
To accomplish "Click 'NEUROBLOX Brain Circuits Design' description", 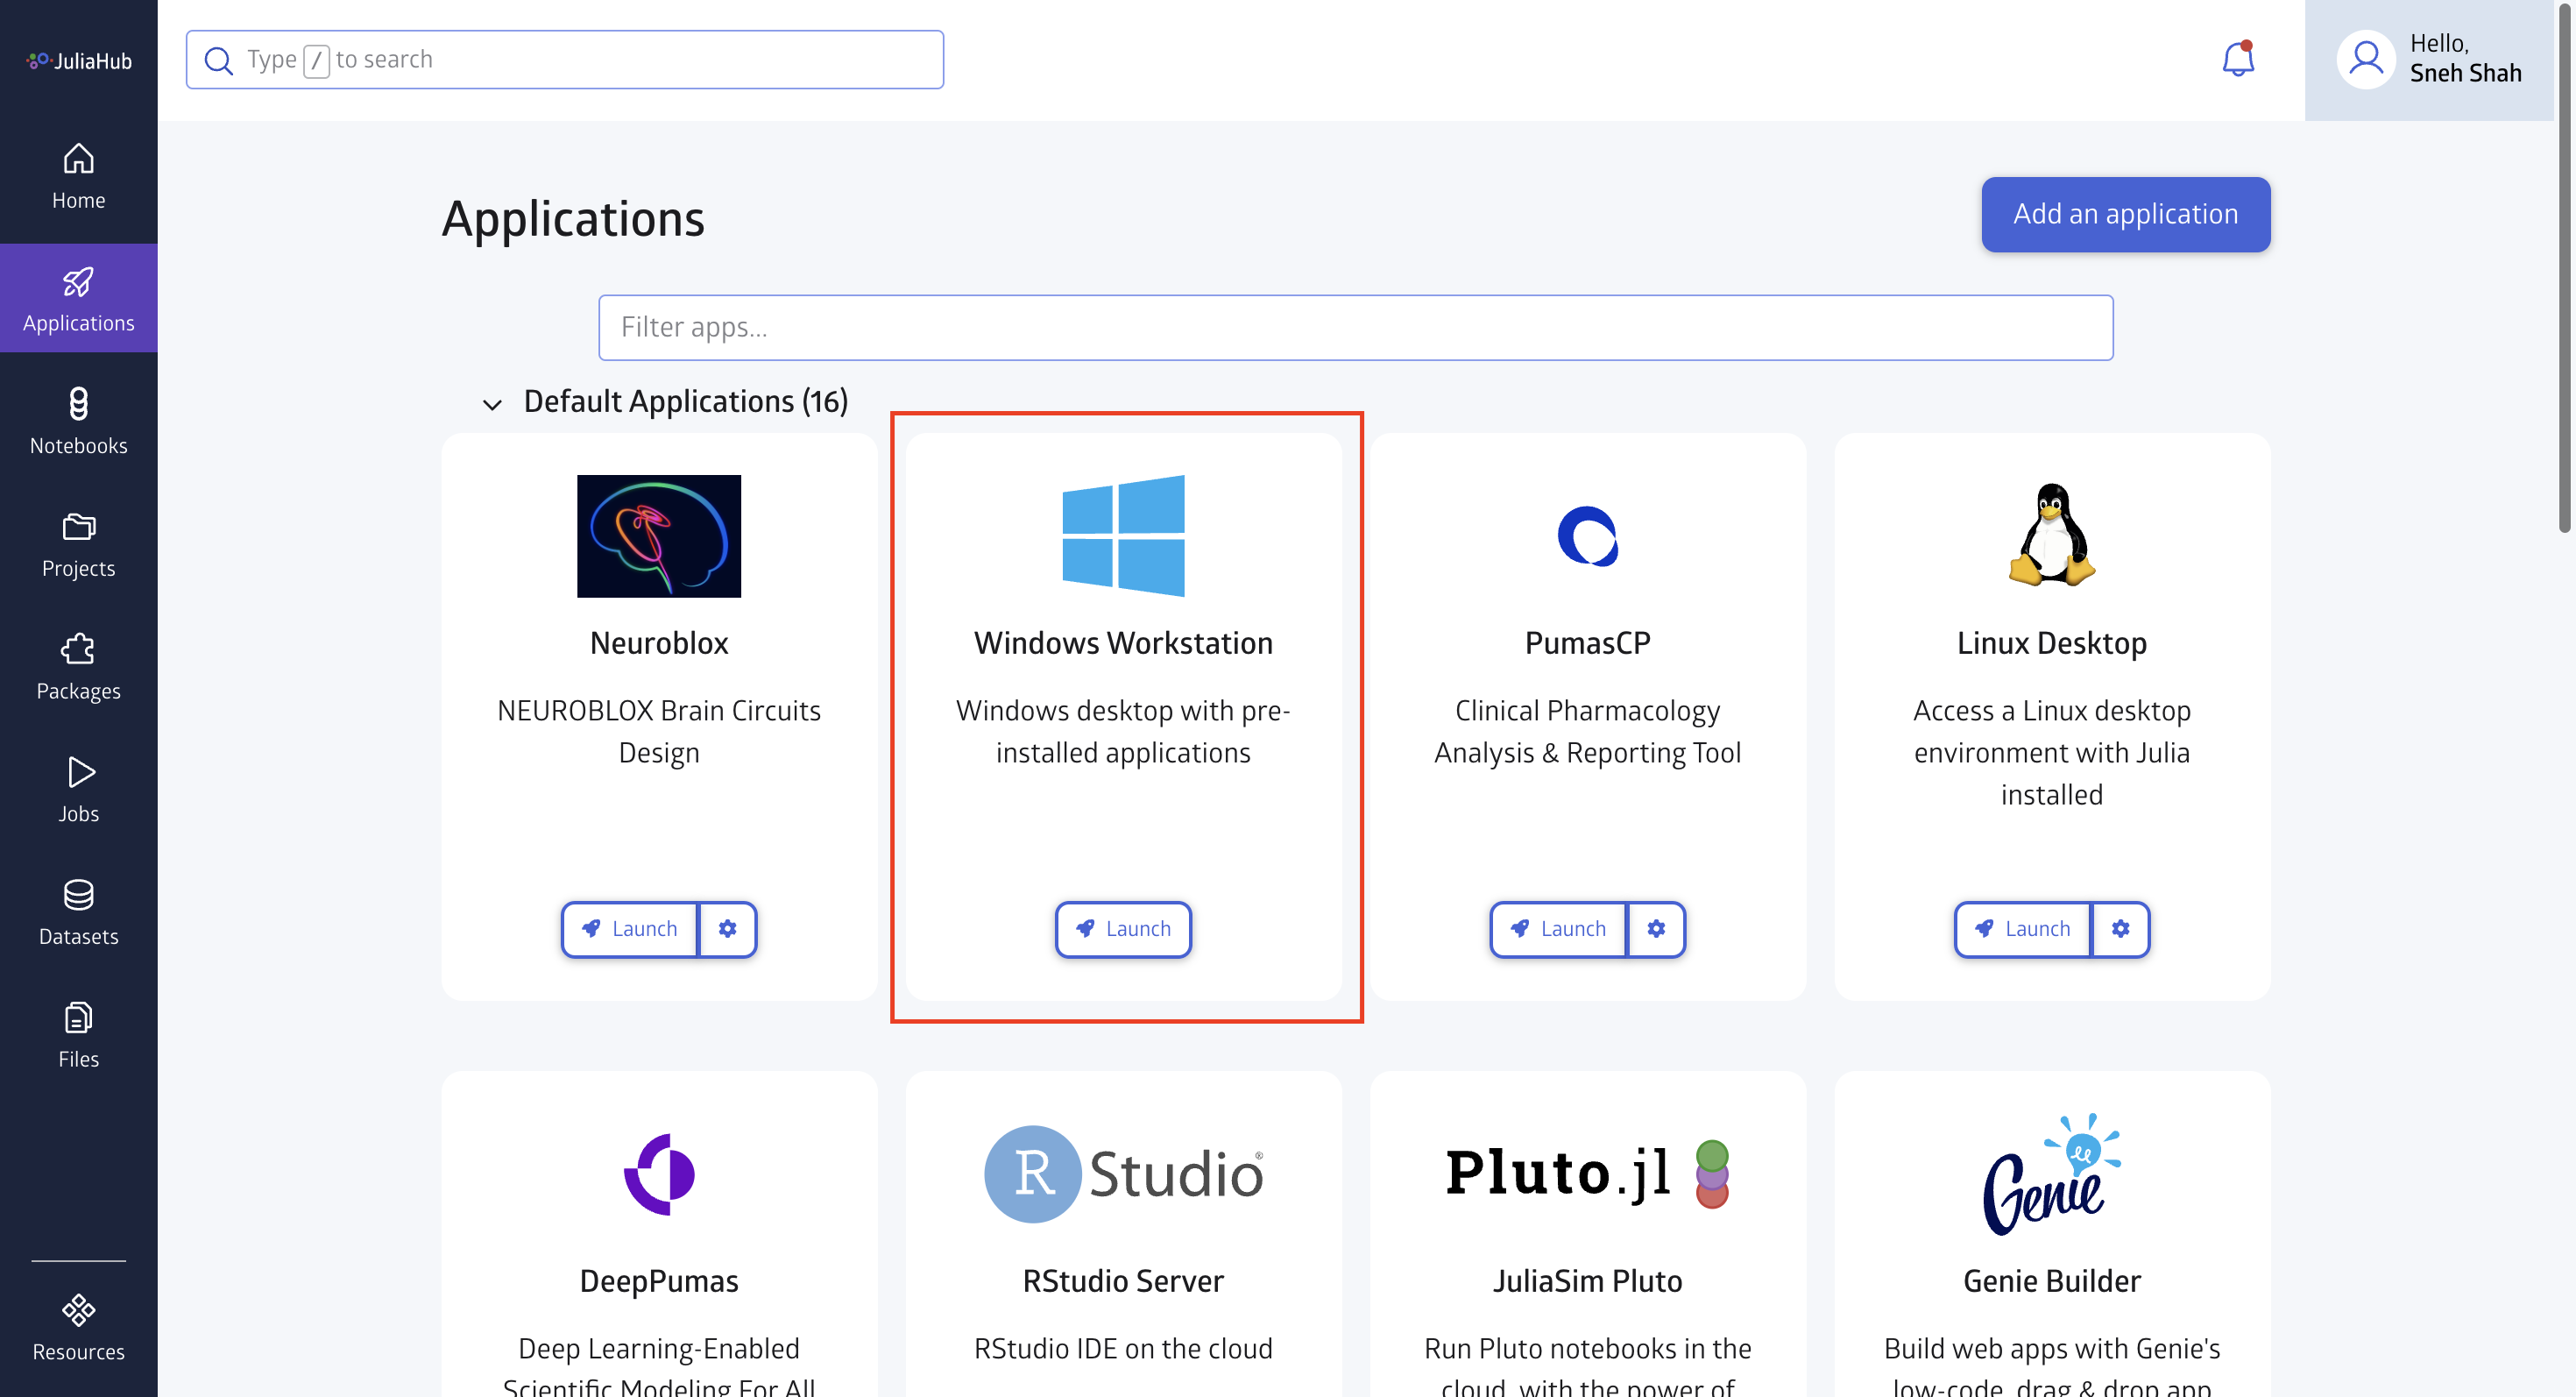I will click(x=659, y=731).
